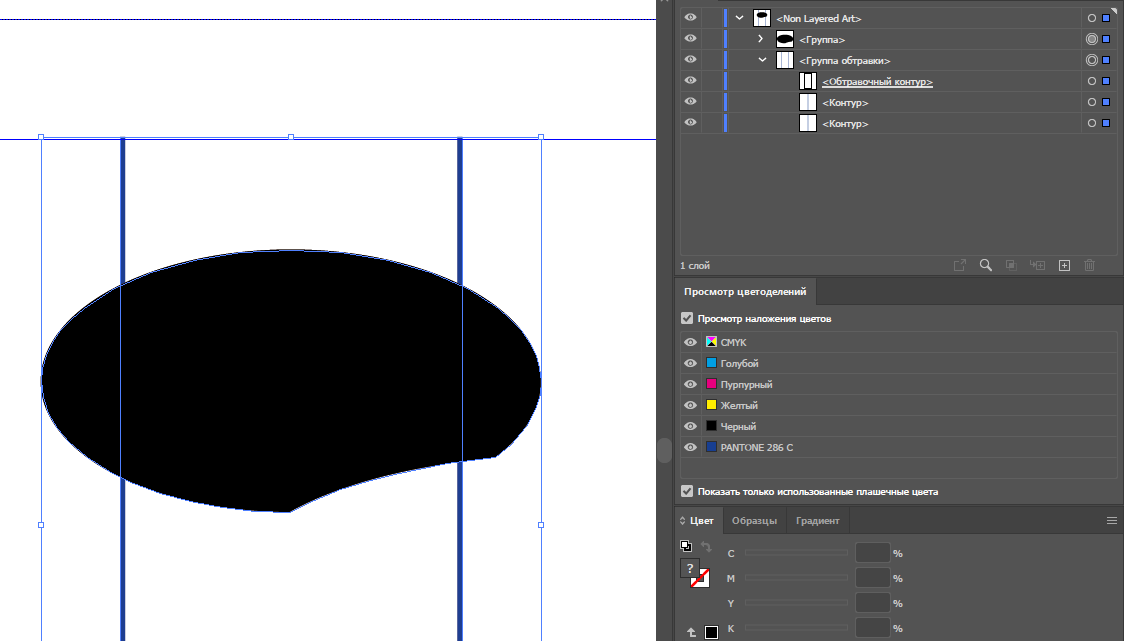Hide the PANTONE 286 C separation

tap(690, 447)
